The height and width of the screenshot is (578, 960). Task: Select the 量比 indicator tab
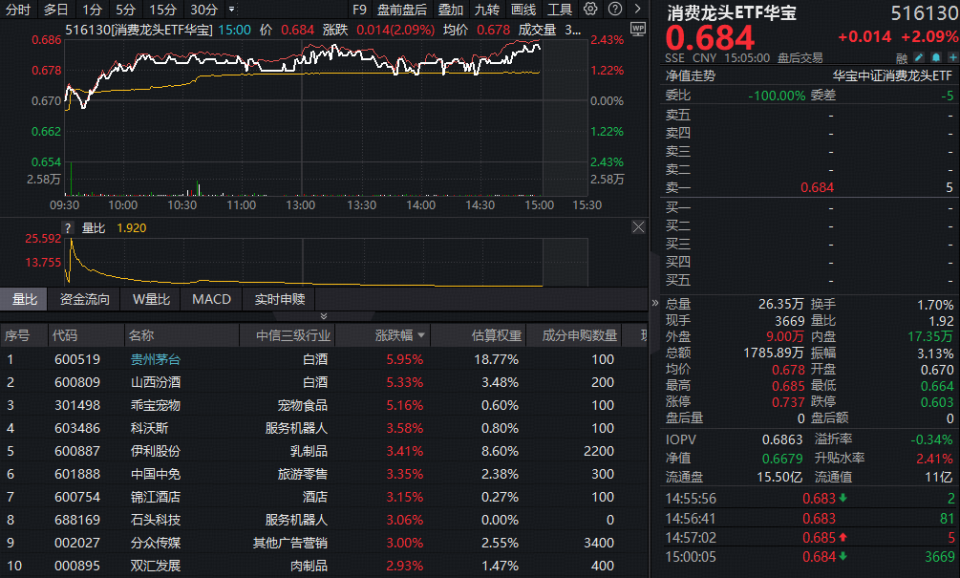(x=24, y=299)
